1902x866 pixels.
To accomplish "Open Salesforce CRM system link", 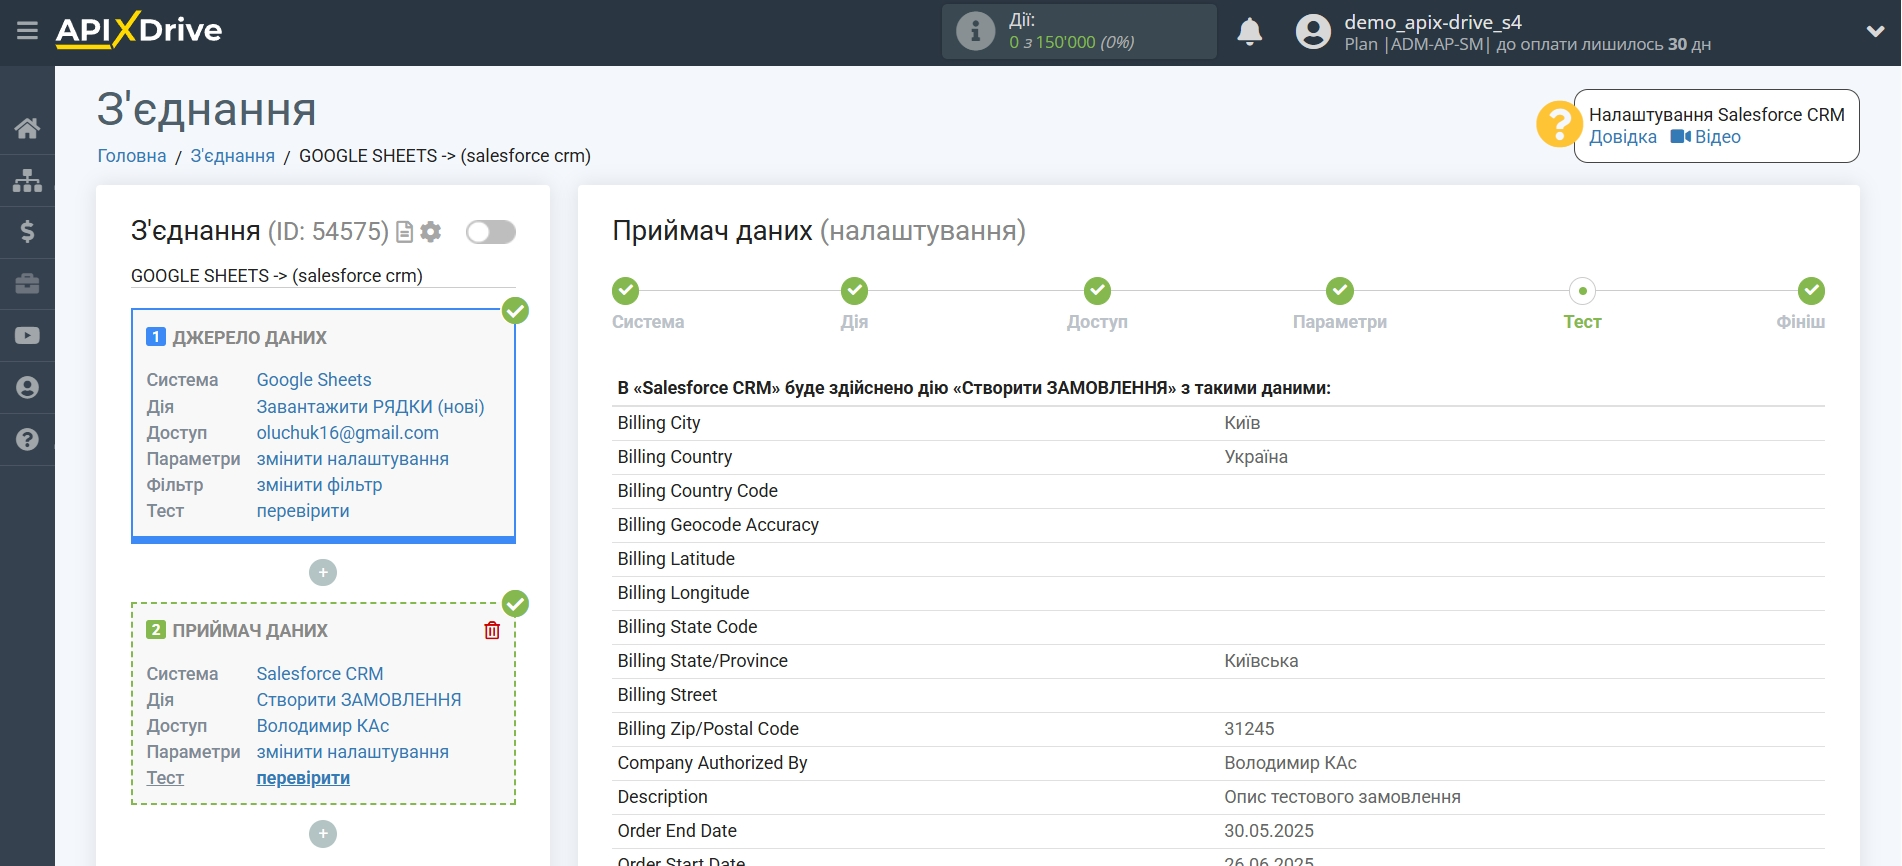I will 320,674.
